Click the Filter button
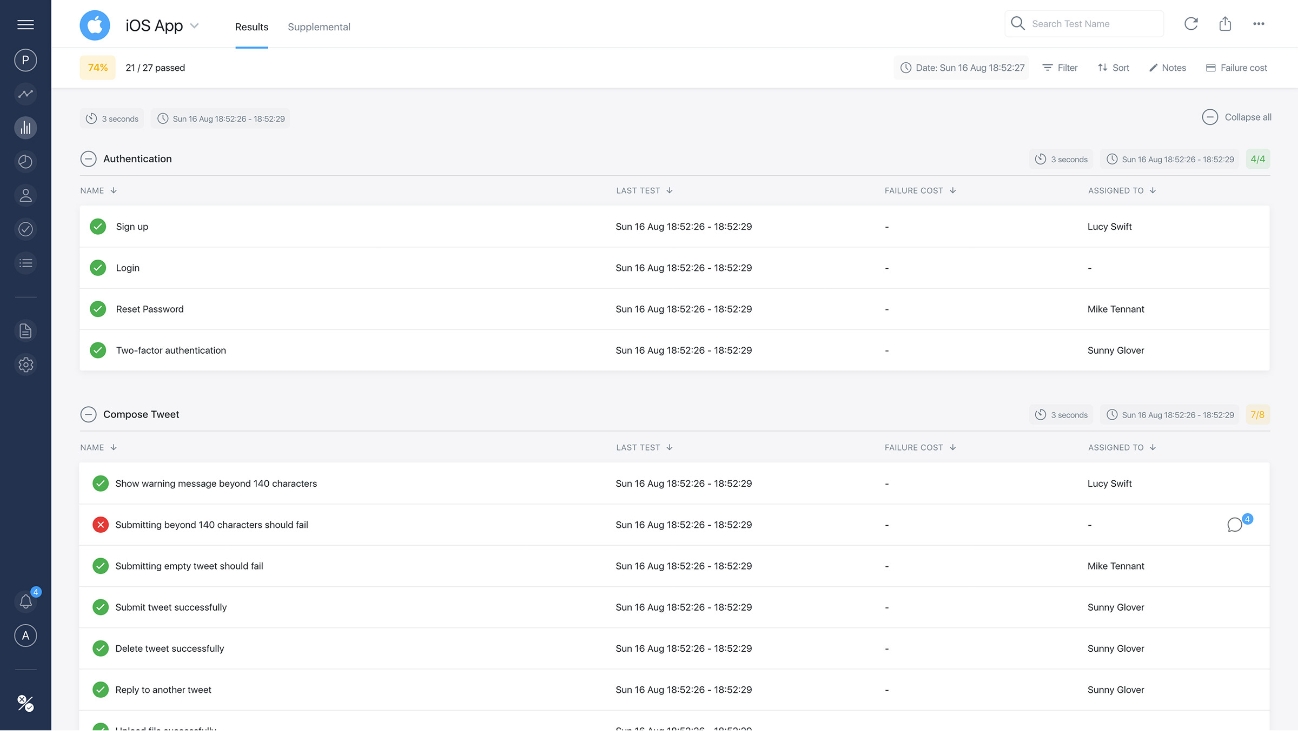This screenshot has height=731, width=1298. 1060,68
